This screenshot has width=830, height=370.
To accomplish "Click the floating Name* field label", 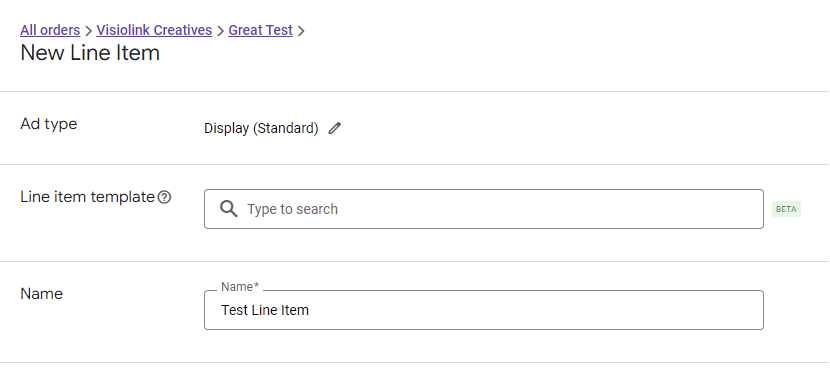I will tap(240, 287).
